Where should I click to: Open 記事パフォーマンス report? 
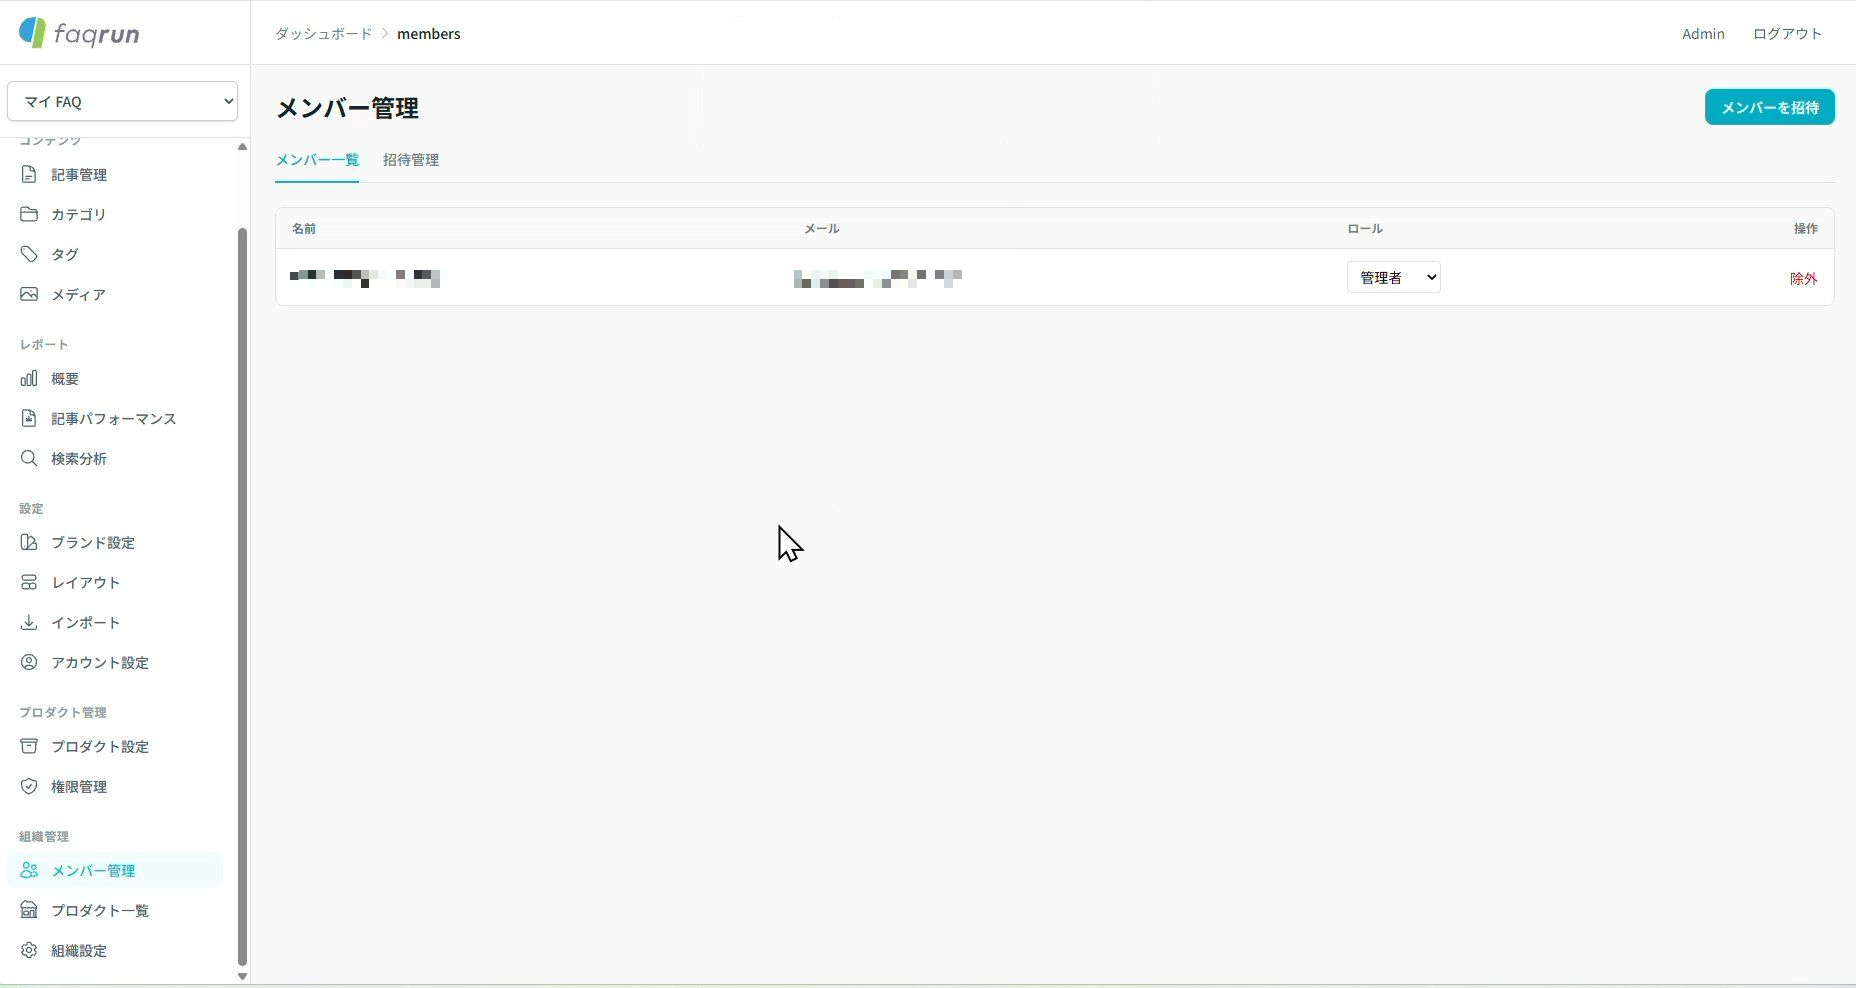coord(115,418)
